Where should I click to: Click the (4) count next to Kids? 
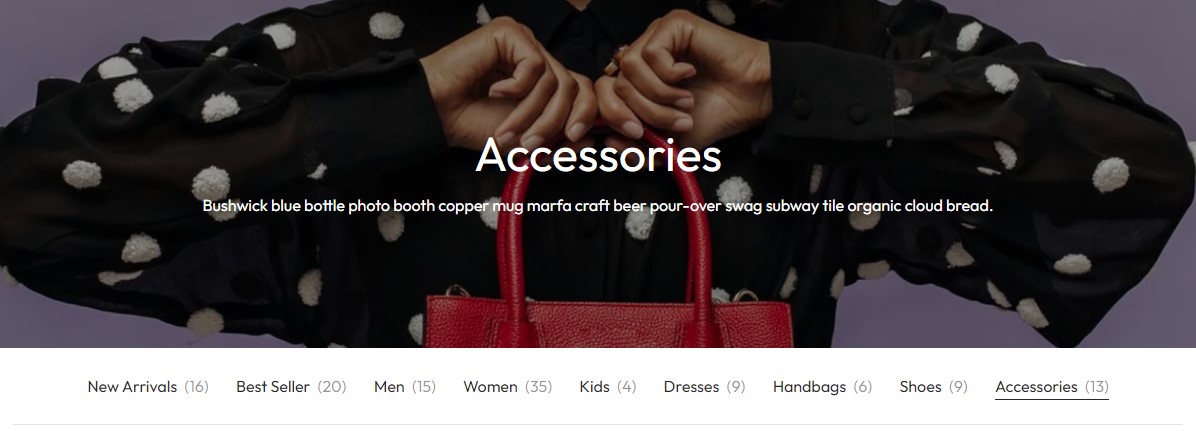pos(627,387)
